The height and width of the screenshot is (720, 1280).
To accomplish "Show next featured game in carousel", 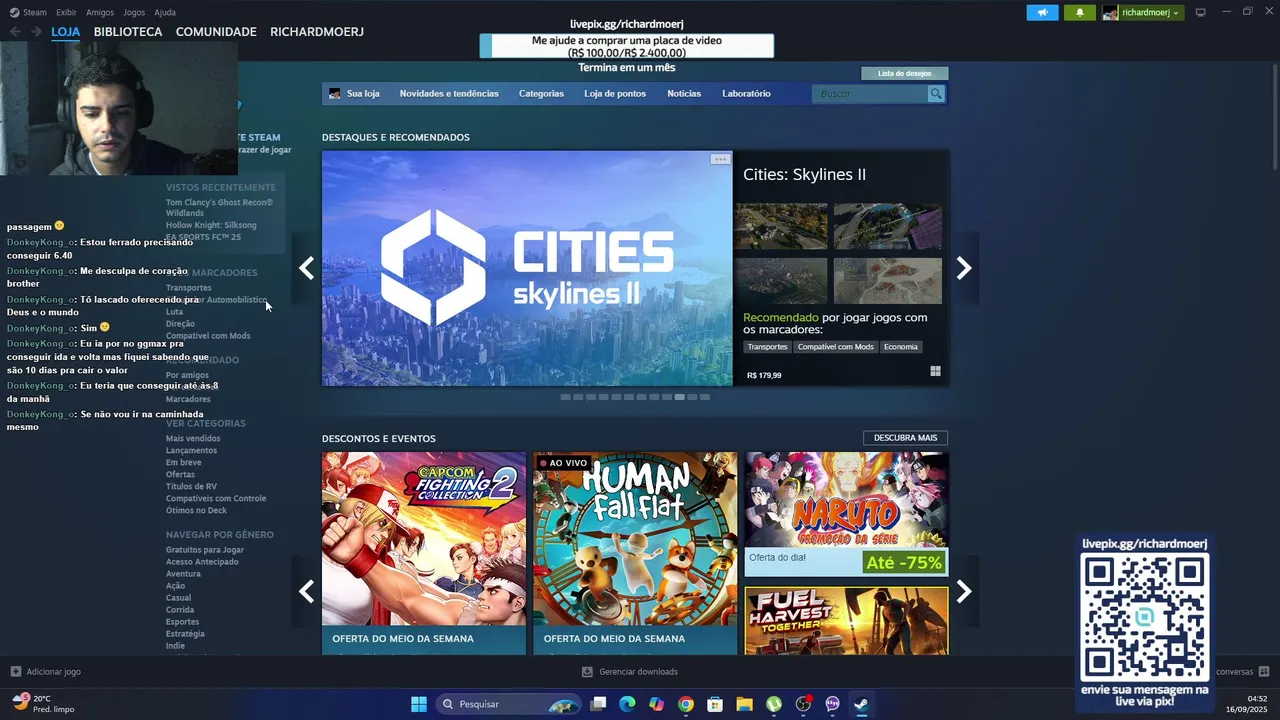I will (x=964, y=268).
